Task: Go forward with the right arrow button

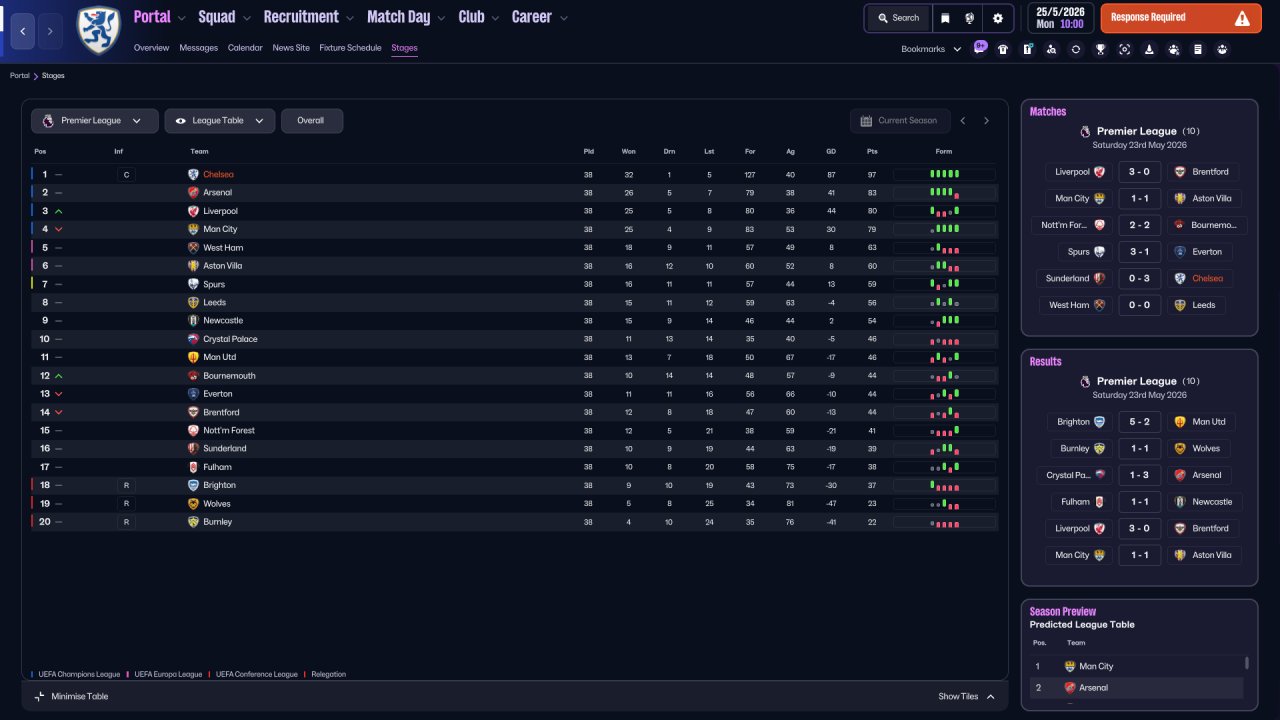Action: tap(50, 31)
